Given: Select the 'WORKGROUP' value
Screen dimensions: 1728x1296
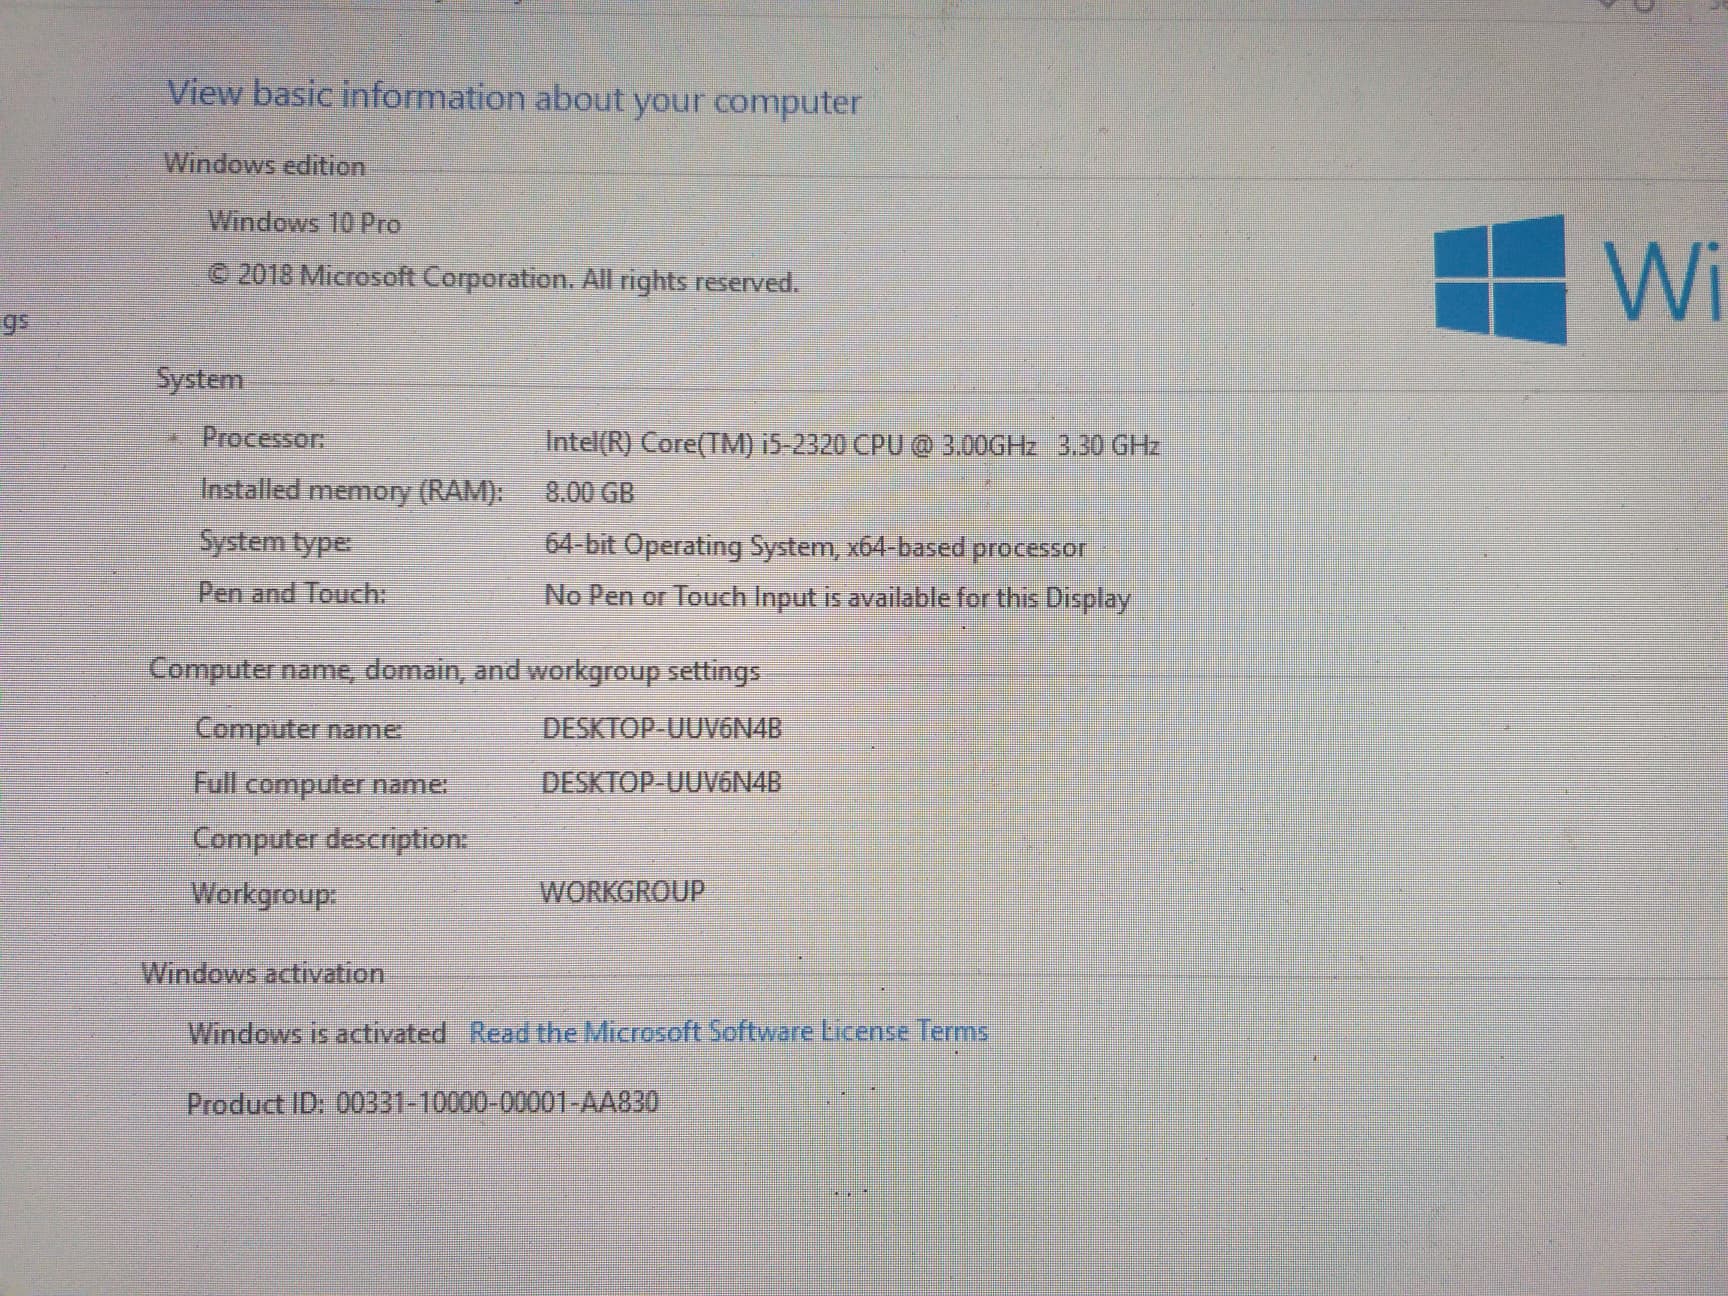Looking at the screenshot, I should (x=622, y=891).
